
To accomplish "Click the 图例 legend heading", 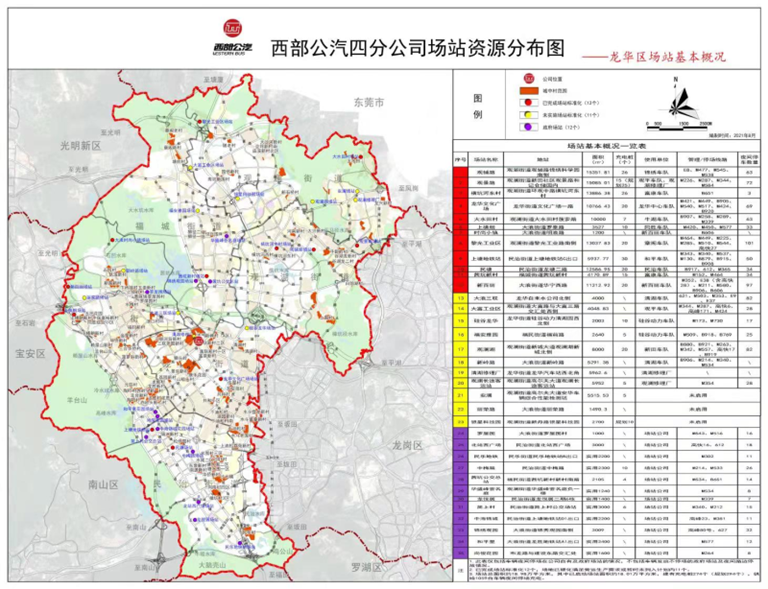I will [478, 106].
